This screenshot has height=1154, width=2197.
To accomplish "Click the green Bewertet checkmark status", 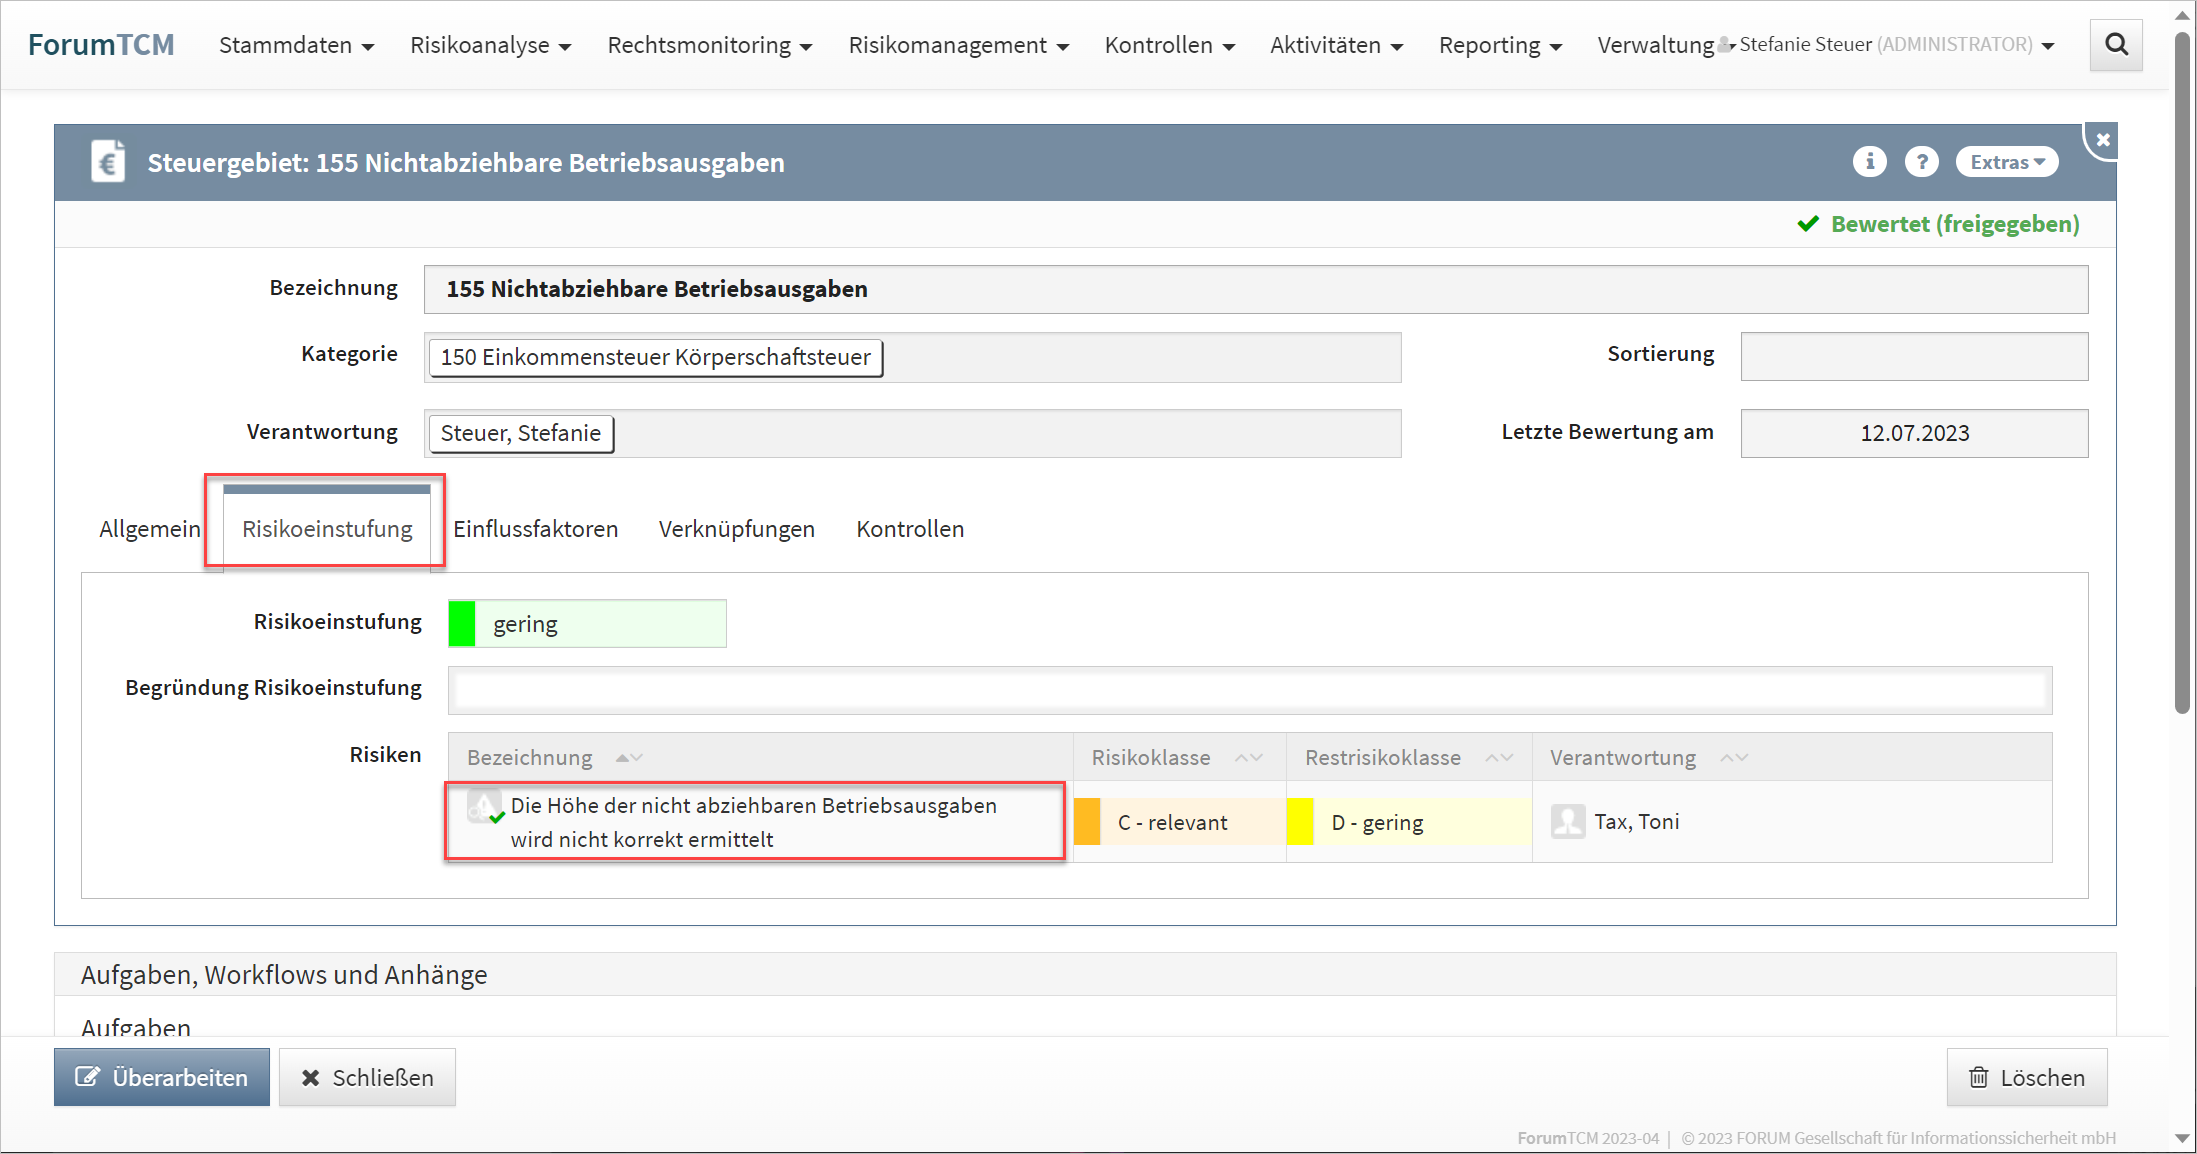I will pos(1807,224).
